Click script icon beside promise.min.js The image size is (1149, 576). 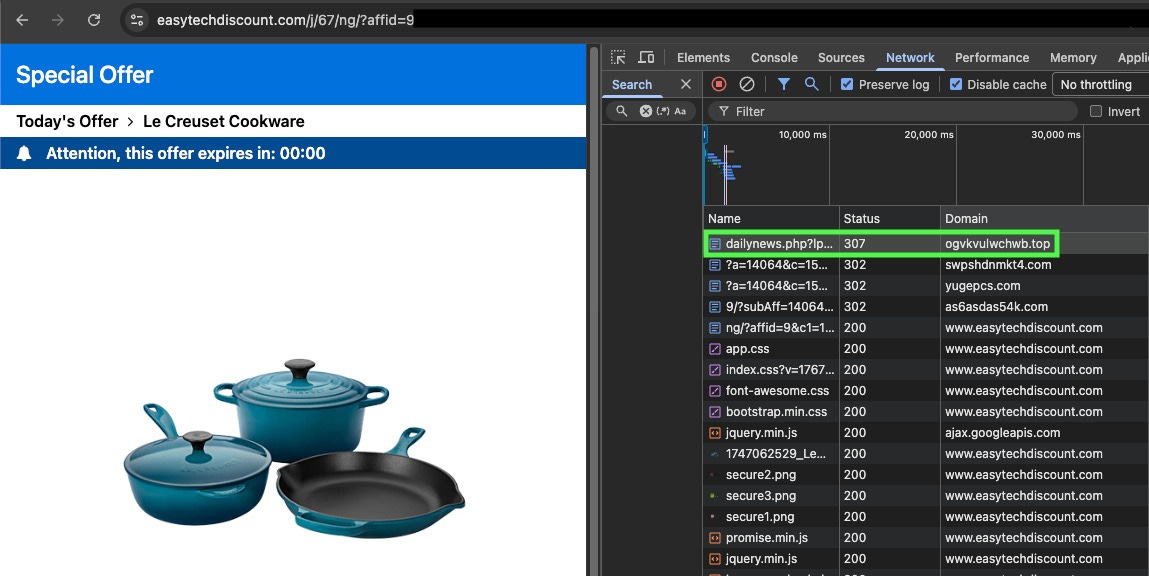(x=714, y=538)
